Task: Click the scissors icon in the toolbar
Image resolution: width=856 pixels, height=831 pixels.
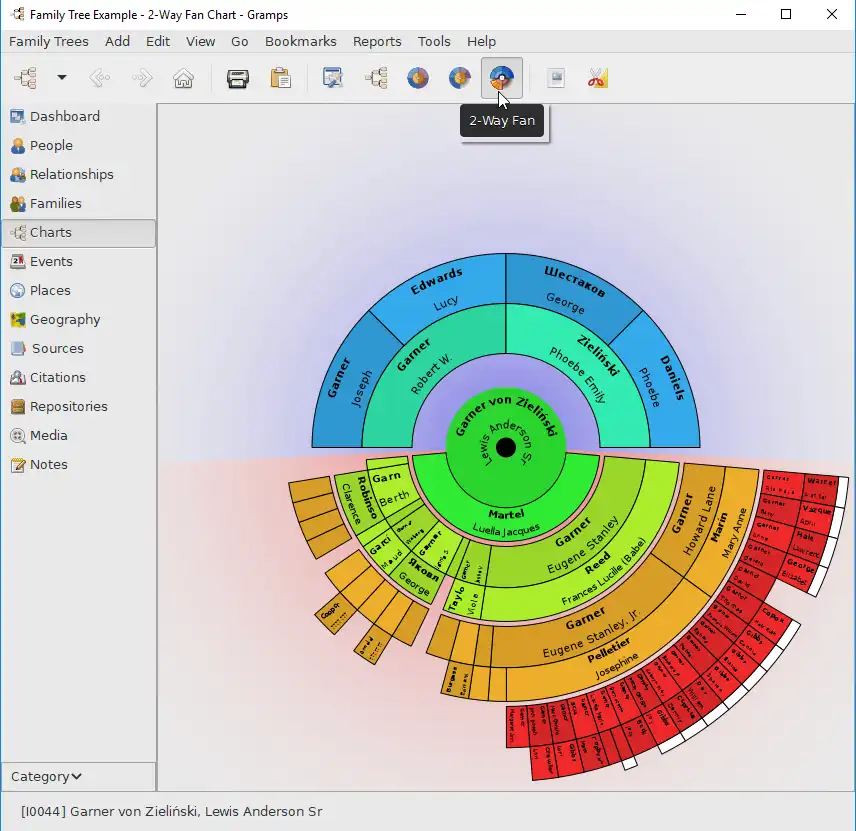Action: tap(598, 78)
